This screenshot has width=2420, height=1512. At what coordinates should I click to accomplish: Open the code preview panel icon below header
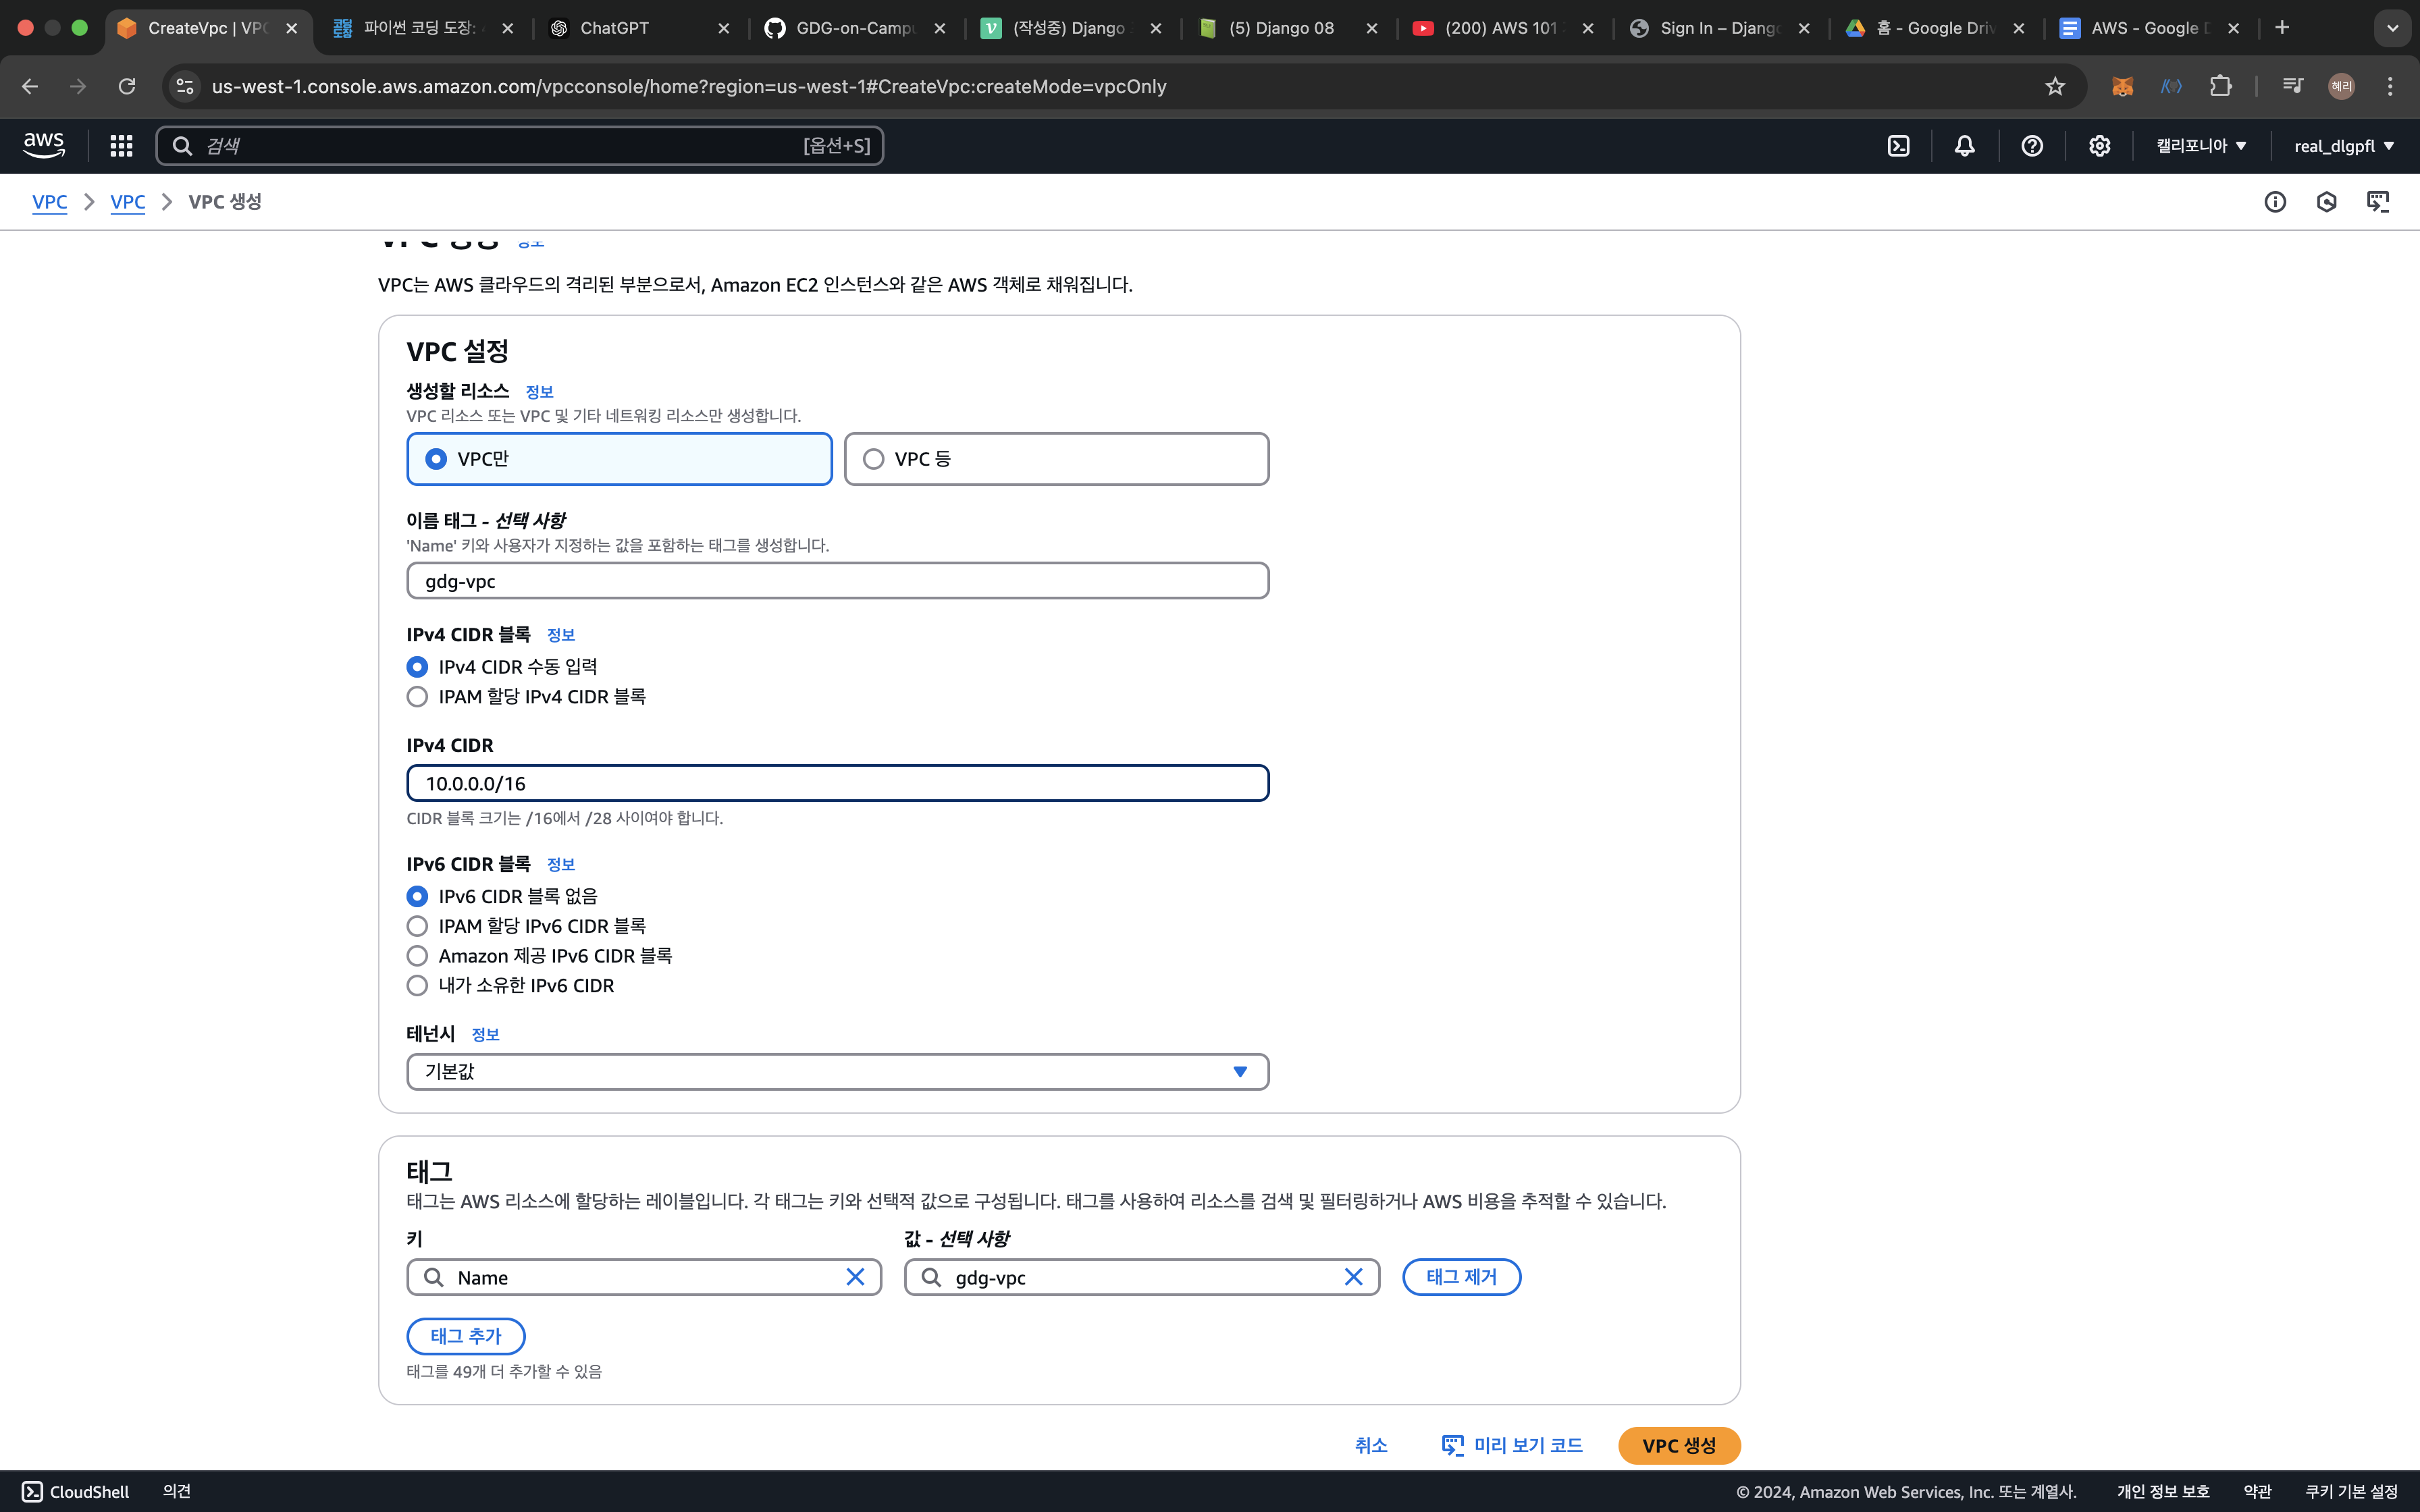point(2378,202)
